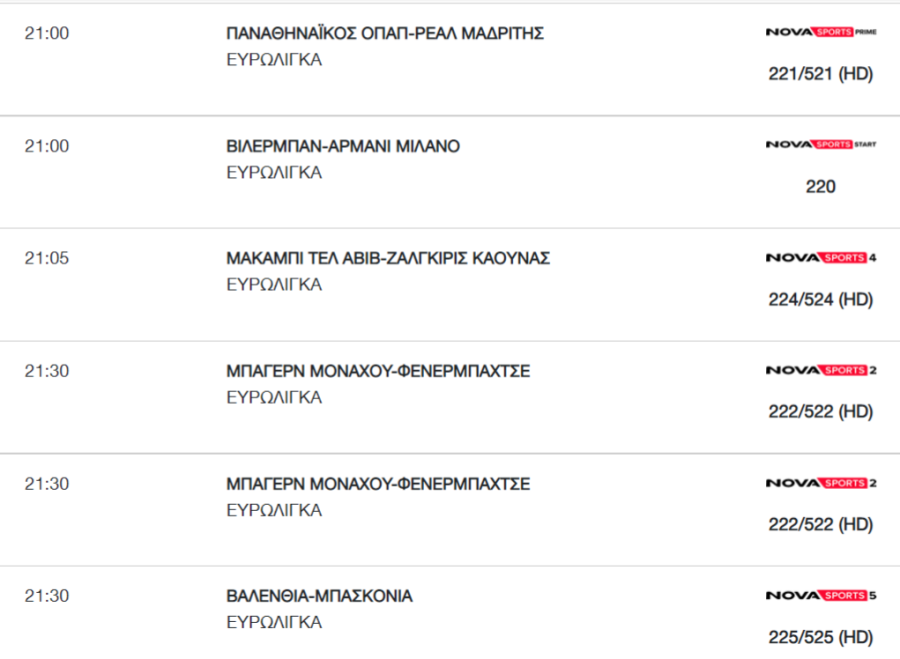The height and width of the screenshot is (659, 900).
Task: Click the Nova Sports 5 channel logo
Action: (821, 596)
